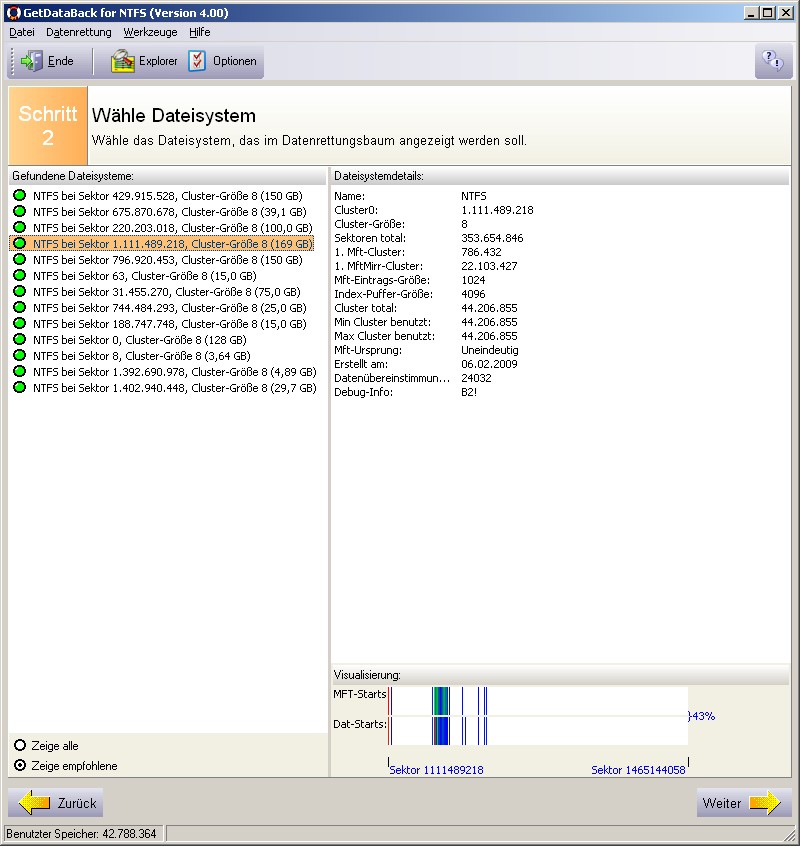The width and height of the screenshot is (800, 846).
Task: Open the Datenrettung menu
Action: pos(79,32)
